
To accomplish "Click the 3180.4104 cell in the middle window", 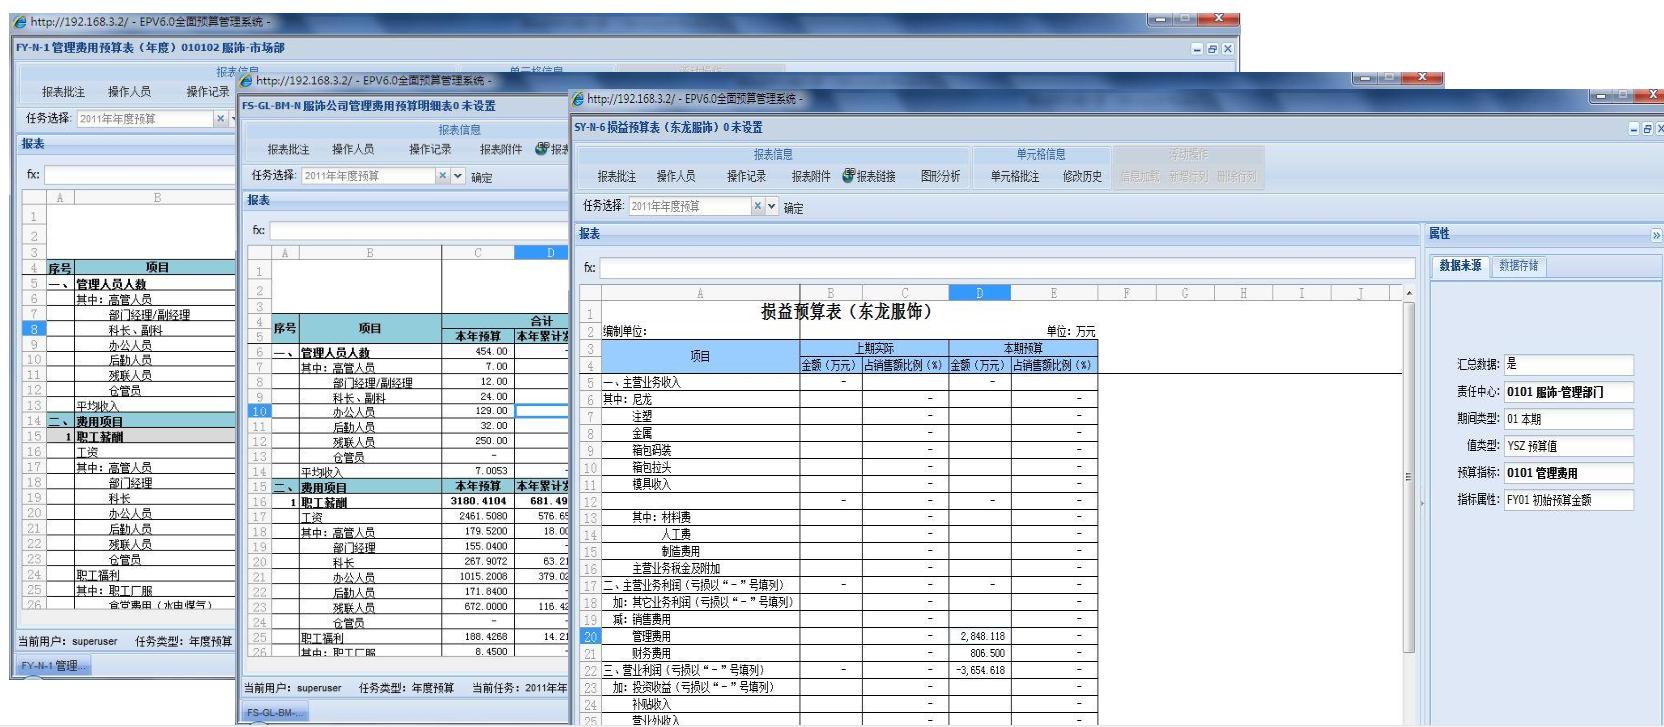I will [478, 501].
